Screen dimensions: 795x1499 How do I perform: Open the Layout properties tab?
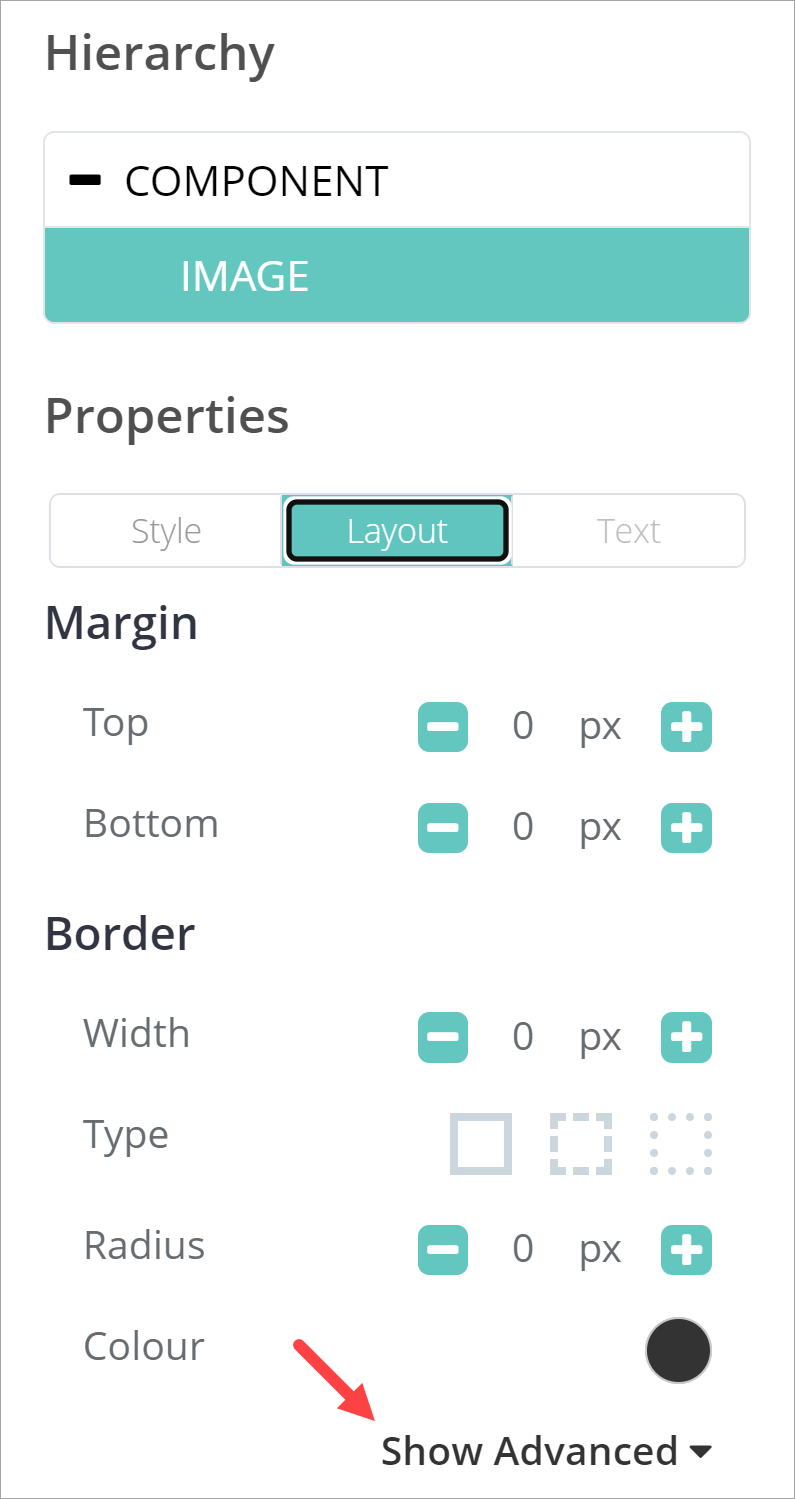coord(397,531)
